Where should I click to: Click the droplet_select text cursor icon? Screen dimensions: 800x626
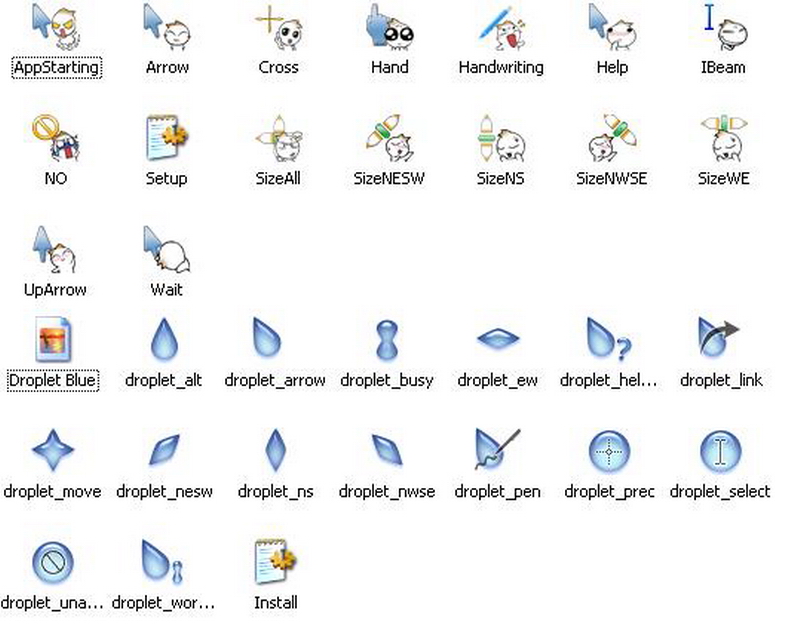(x=720, y=451)
